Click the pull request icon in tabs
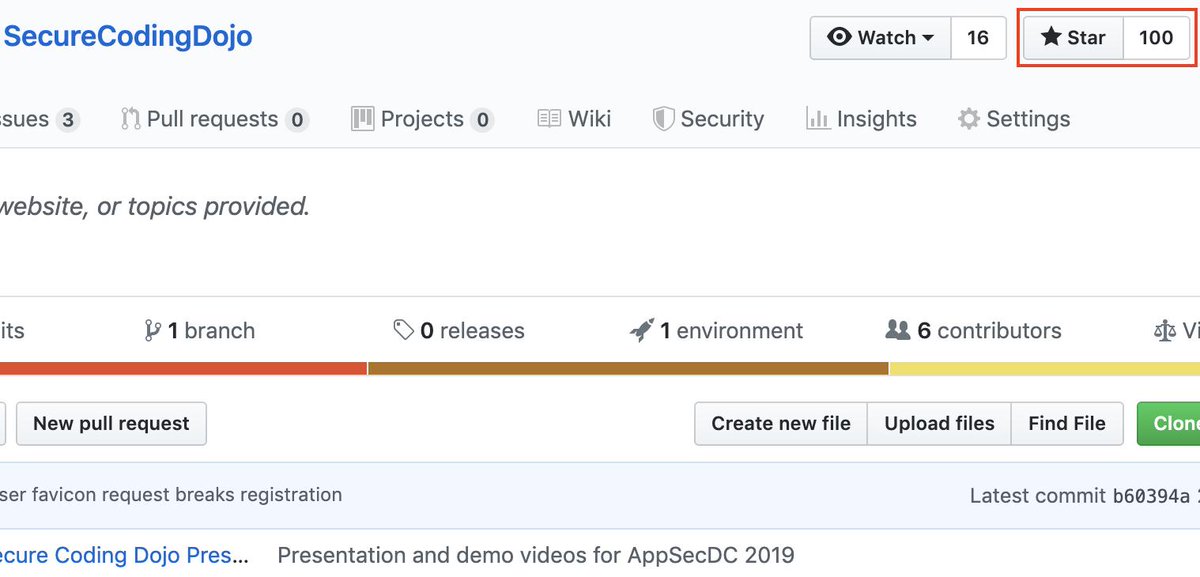1200x577 pixels. pos(130,119)
